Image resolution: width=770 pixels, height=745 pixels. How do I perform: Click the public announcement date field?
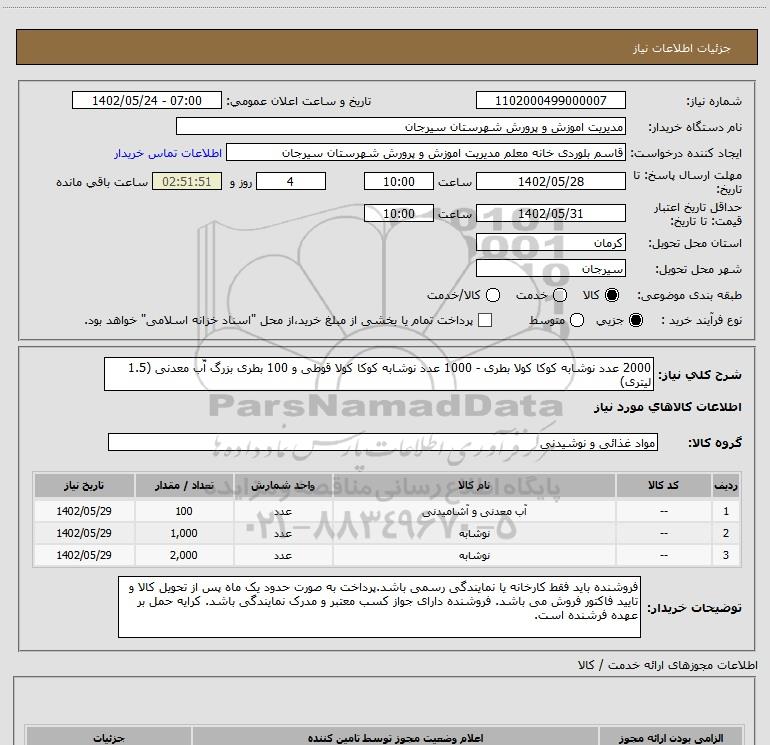click(147, 100)
